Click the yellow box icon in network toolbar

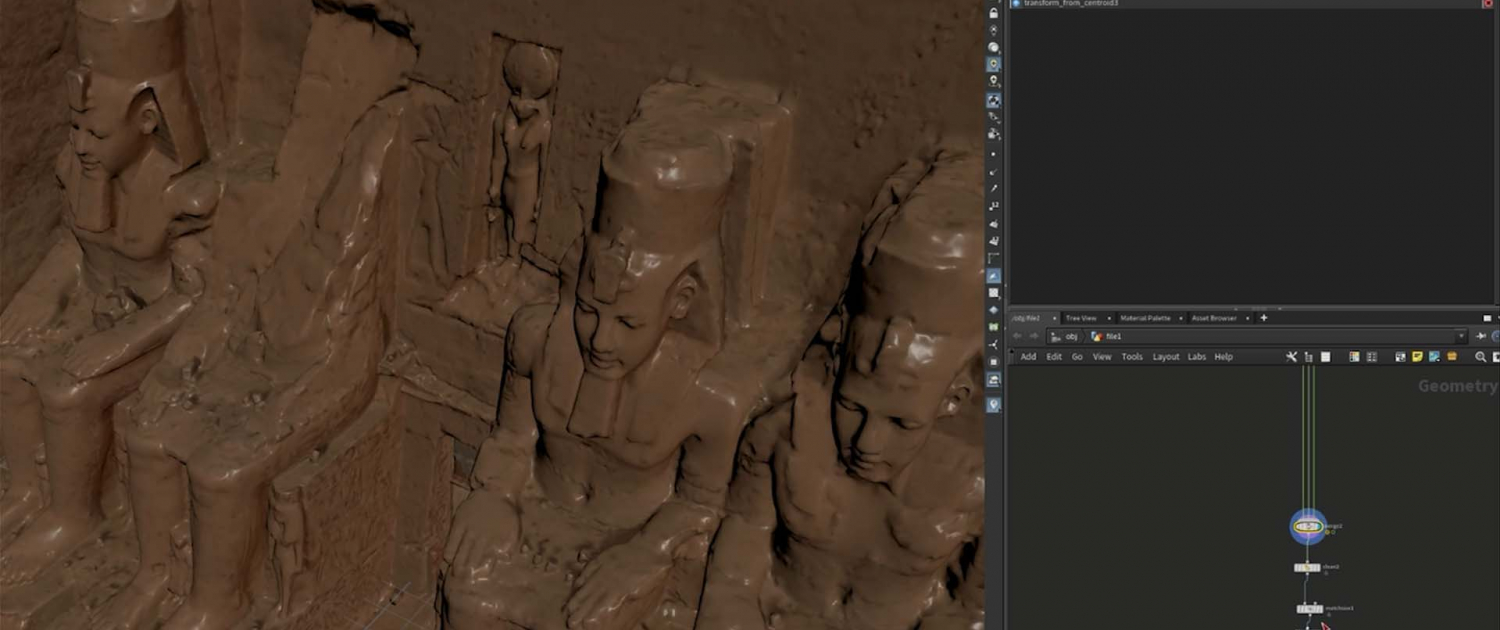[1451, 357]
